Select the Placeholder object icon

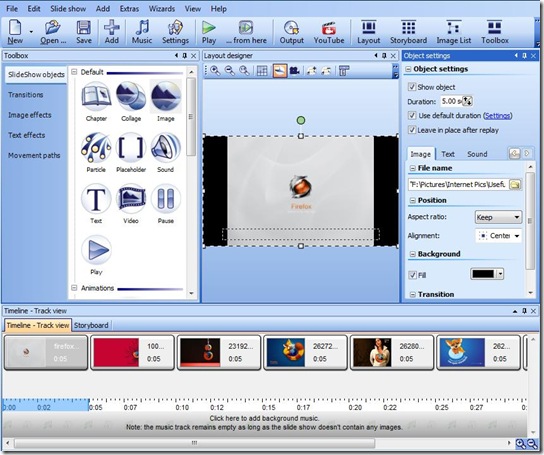131,148
